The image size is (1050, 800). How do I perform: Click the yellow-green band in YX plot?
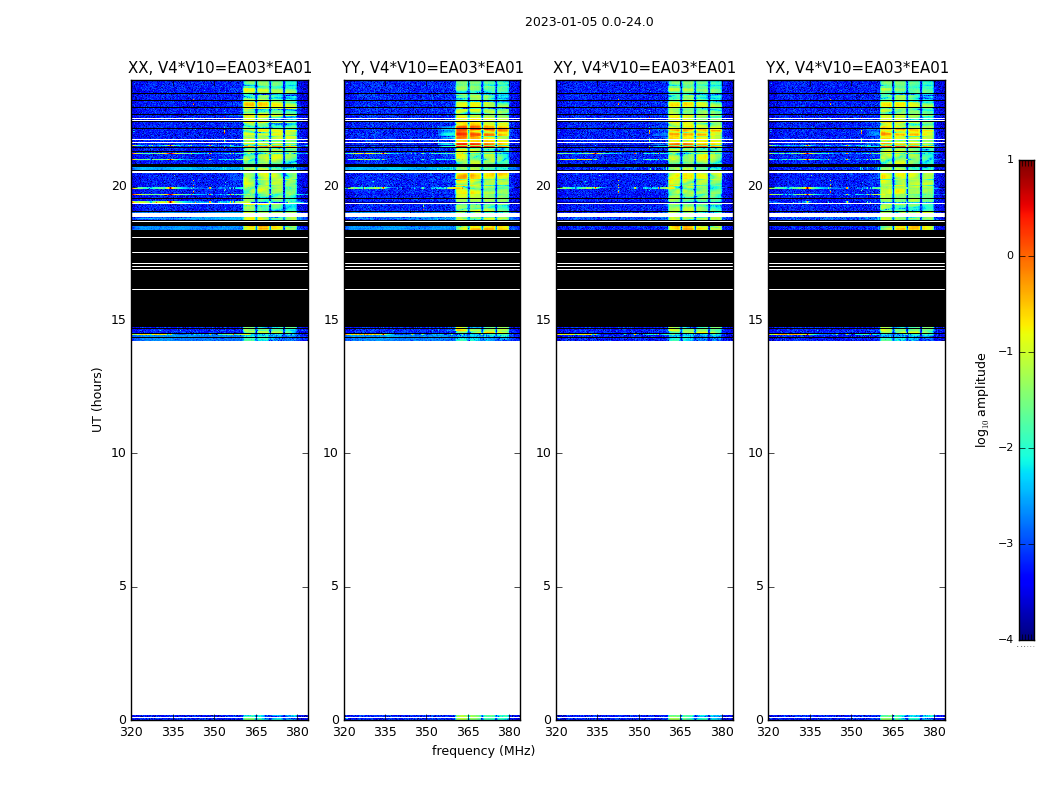click(x=907, y=154)
